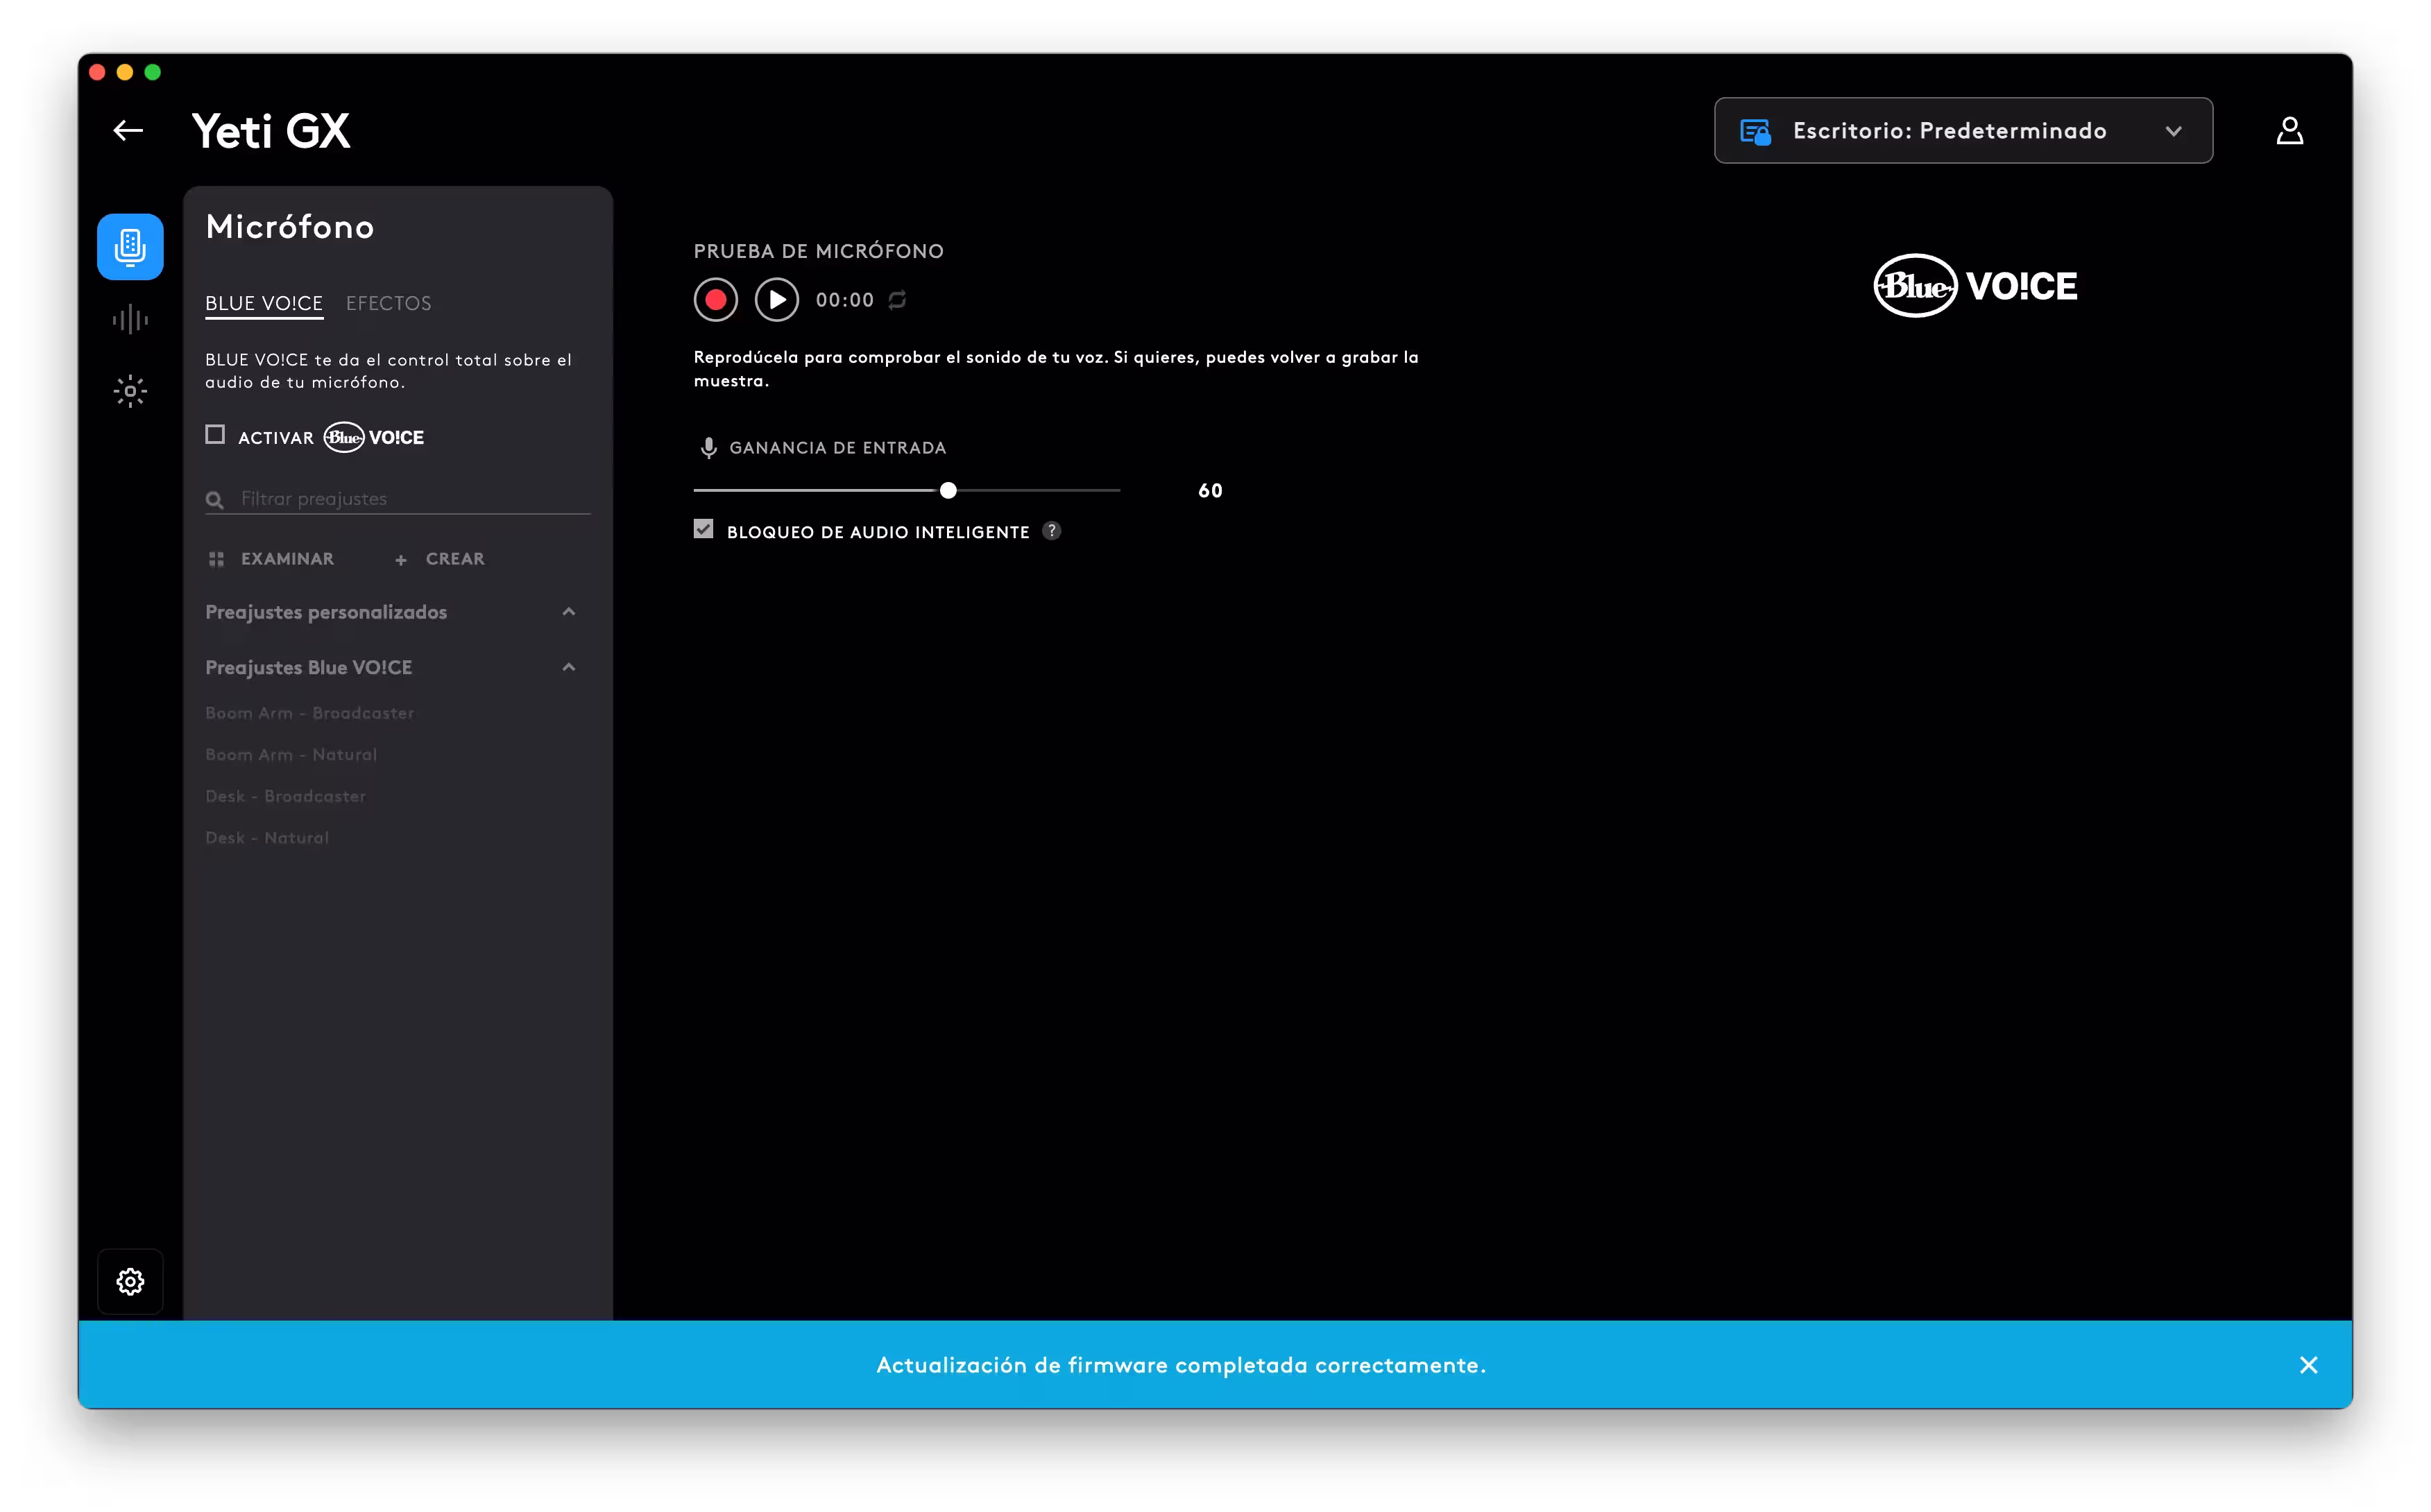Open Escritorio: Predeterminado profile dropdown
Viewport: 2431px width, 1512px height.
(1963, 131)
